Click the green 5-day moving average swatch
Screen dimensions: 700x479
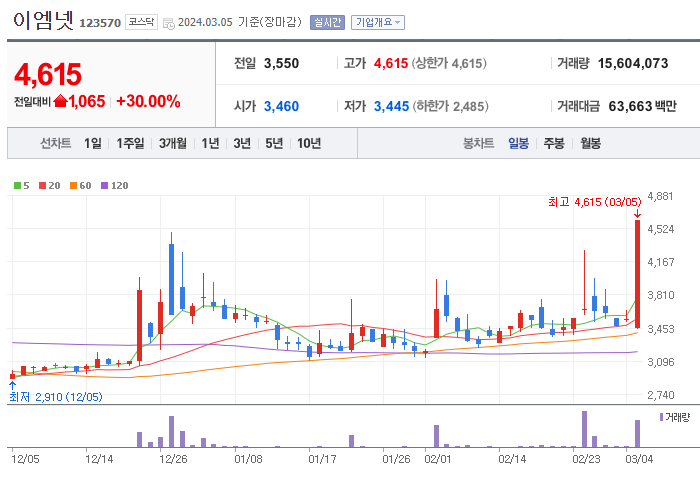(x=17, y=186)
